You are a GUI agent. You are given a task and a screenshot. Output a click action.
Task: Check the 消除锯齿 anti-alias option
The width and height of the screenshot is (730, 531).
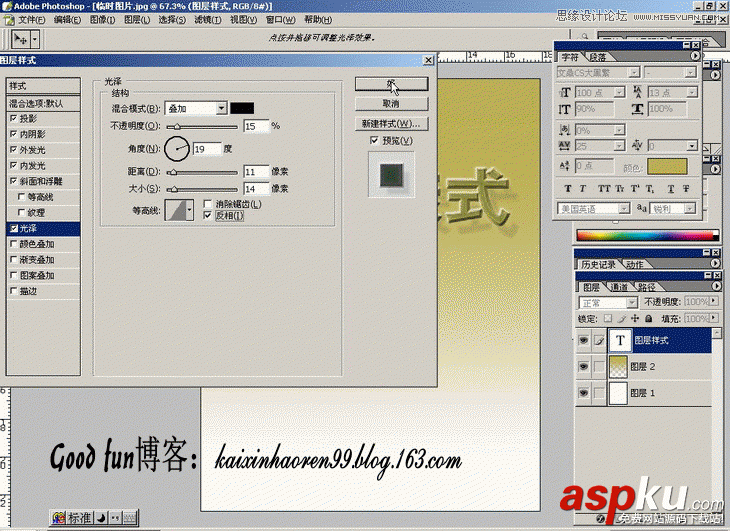coord(208,204)
